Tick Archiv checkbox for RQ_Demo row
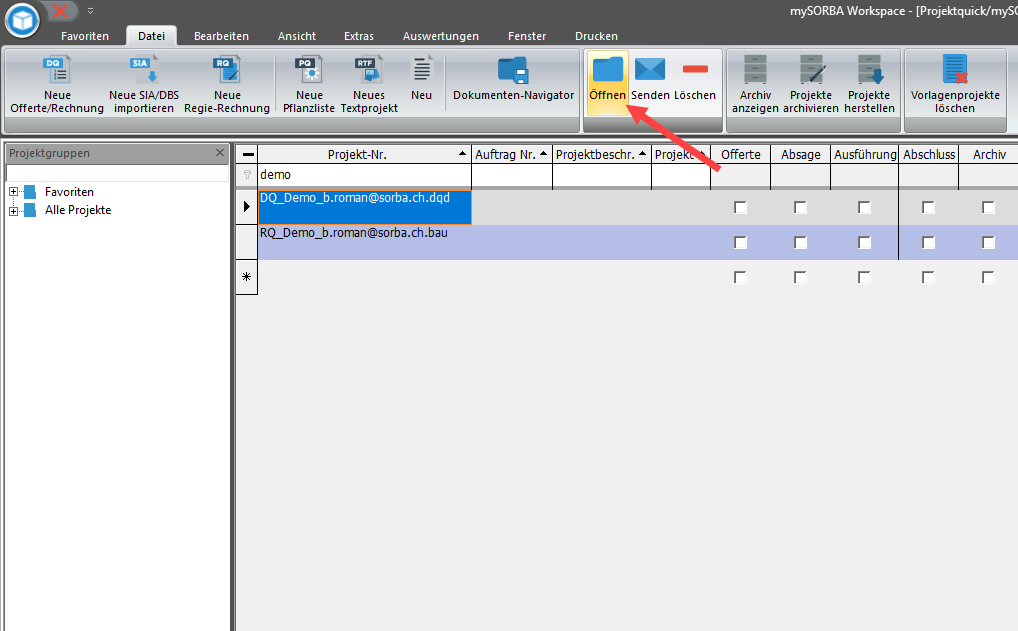 [988, 242]
